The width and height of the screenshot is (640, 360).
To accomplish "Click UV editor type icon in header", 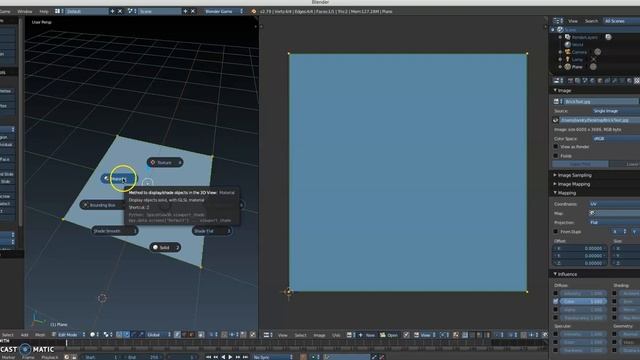I will point(267,335).
